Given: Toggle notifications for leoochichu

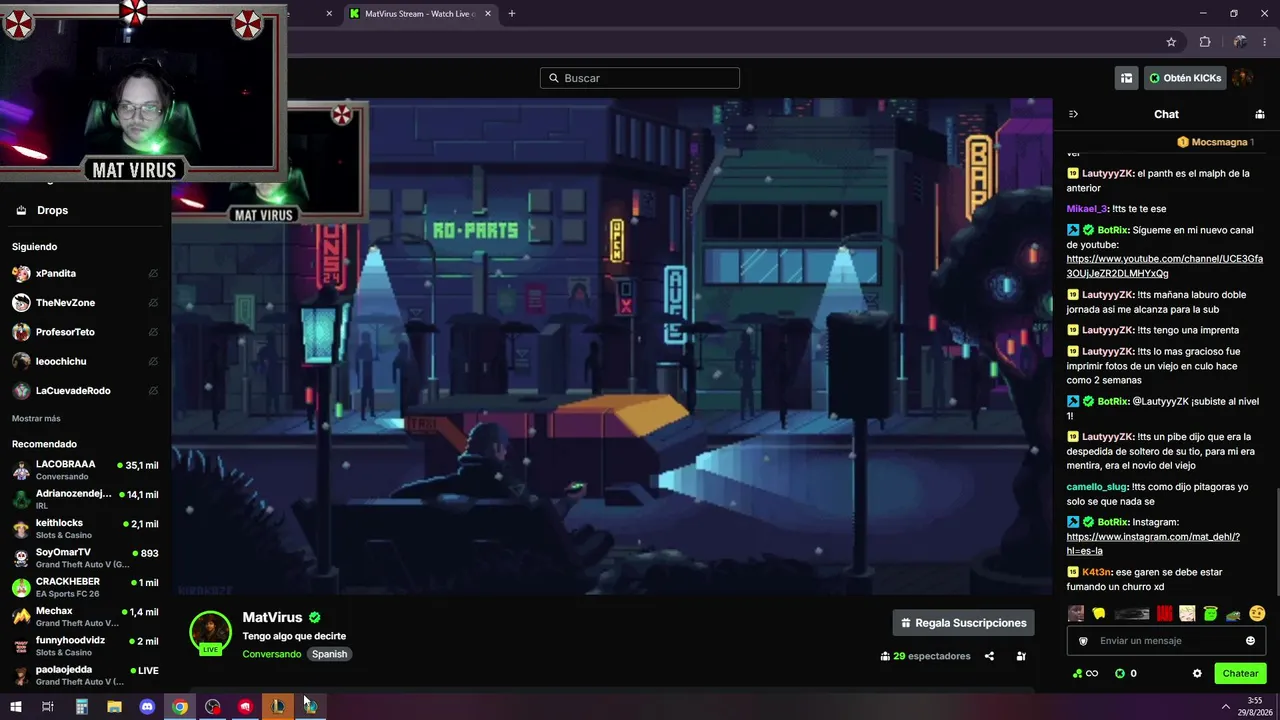Looking at the screenshot, I should pyautogui.click(x=153, y=361).
